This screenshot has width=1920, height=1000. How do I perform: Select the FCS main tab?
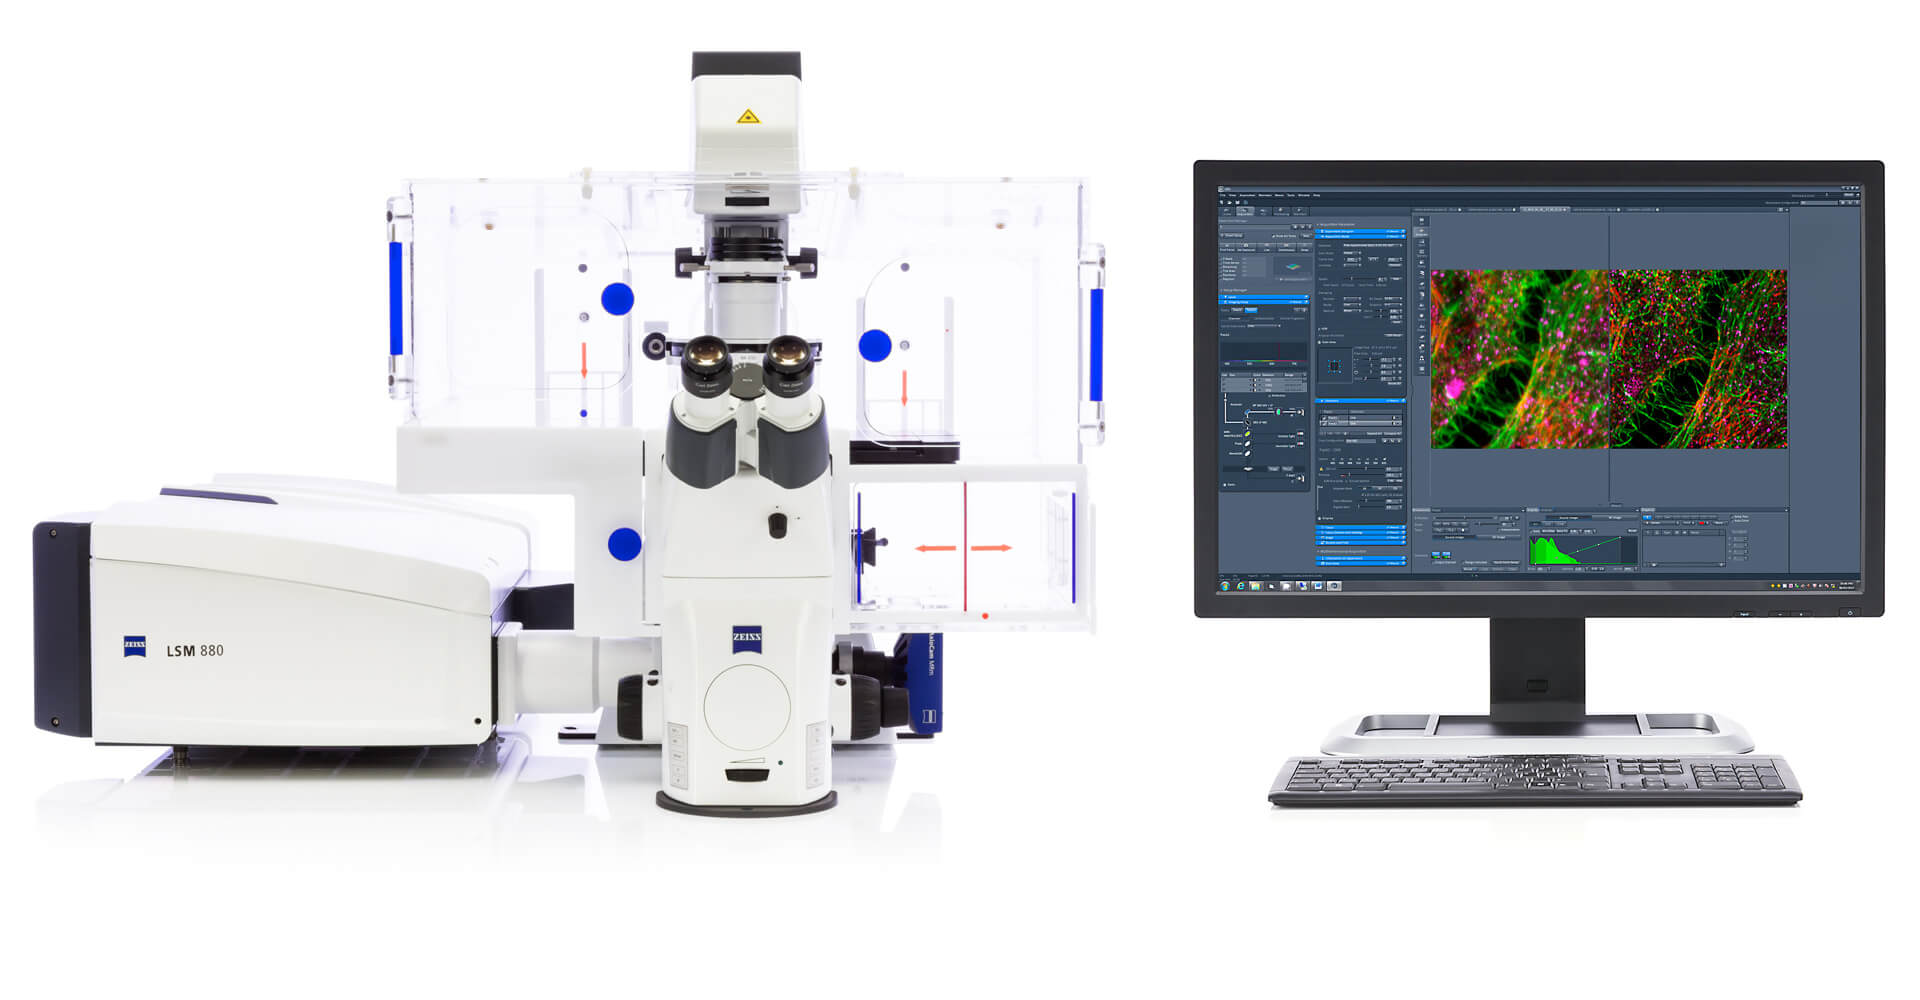pyautogui.click(x=1263, y=212)
